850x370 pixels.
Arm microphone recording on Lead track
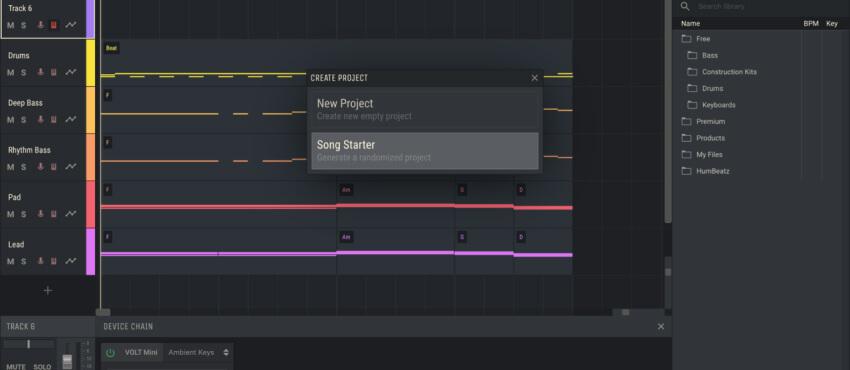pos(41,261)
